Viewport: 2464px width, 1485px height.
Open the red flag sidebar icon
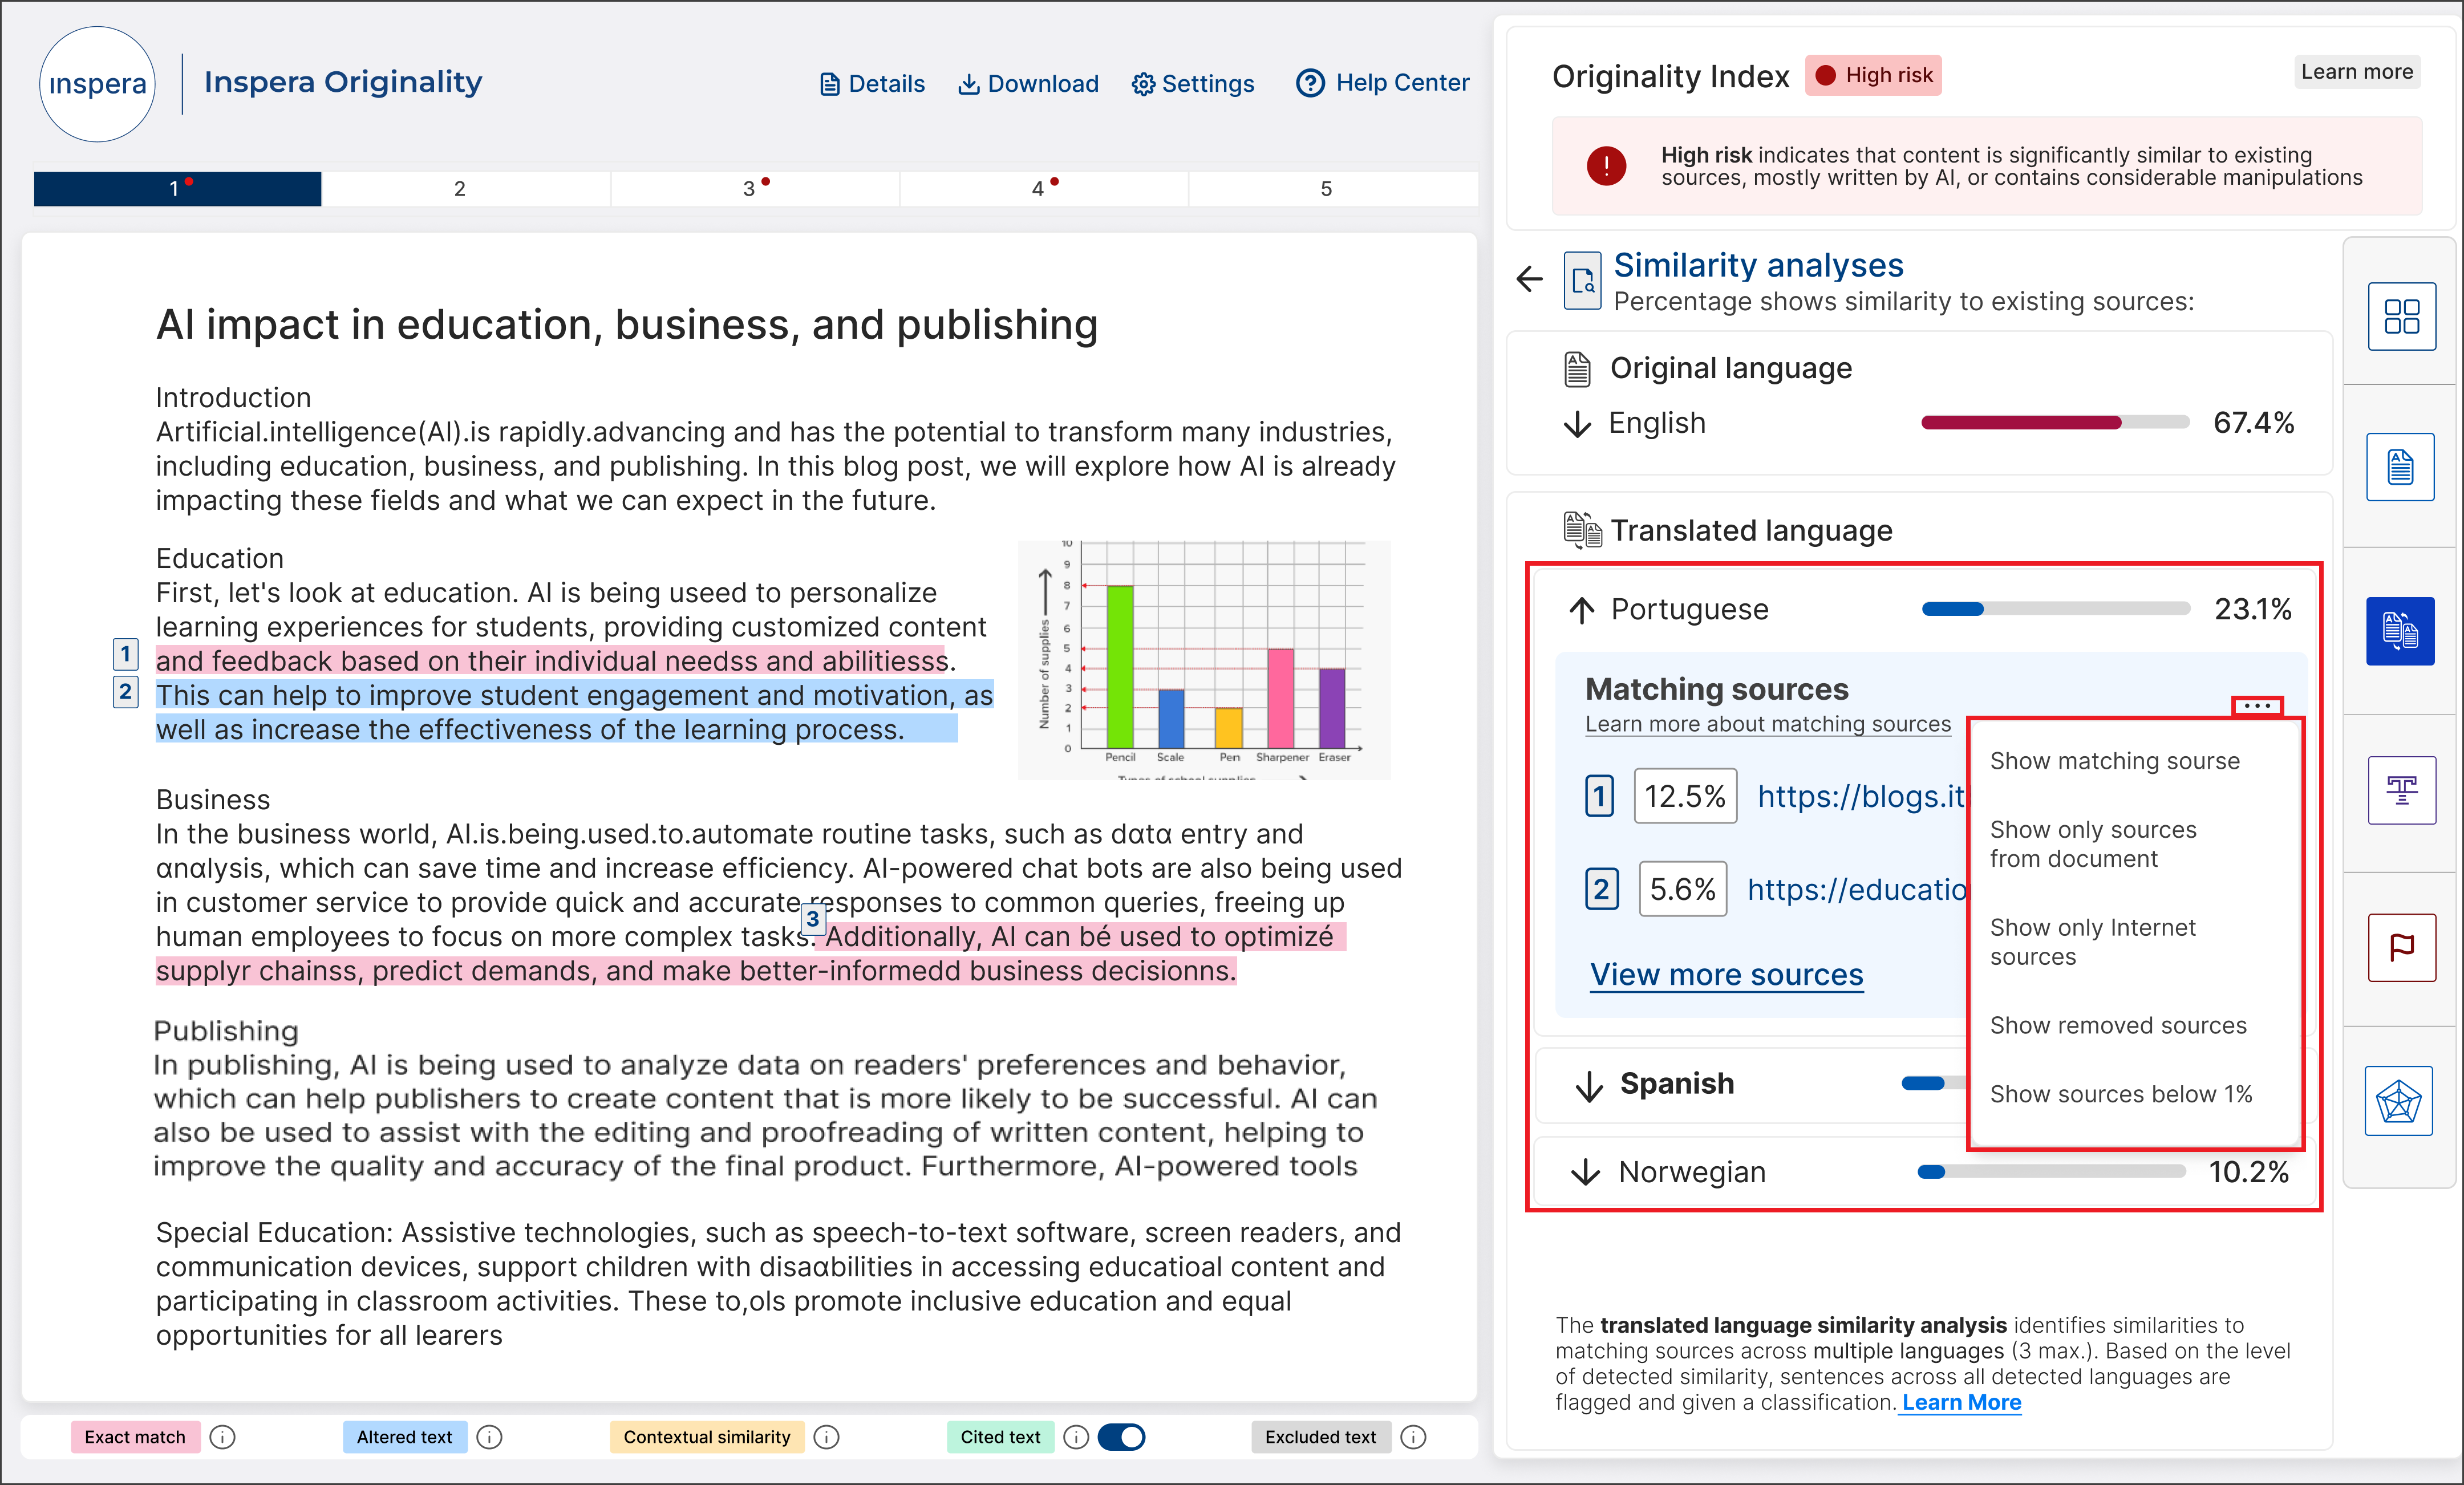pos(2401,947)
